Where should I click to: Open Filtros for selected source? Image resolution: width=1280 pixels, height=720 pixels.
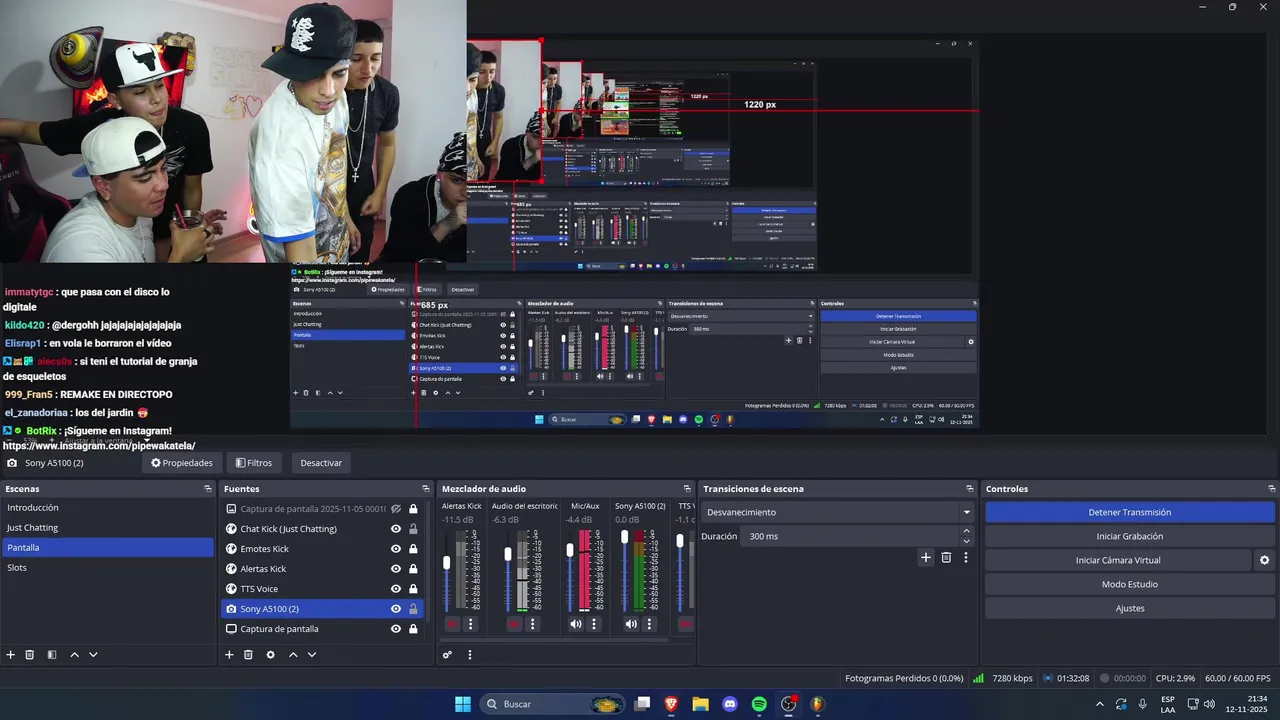coord(254,463)
